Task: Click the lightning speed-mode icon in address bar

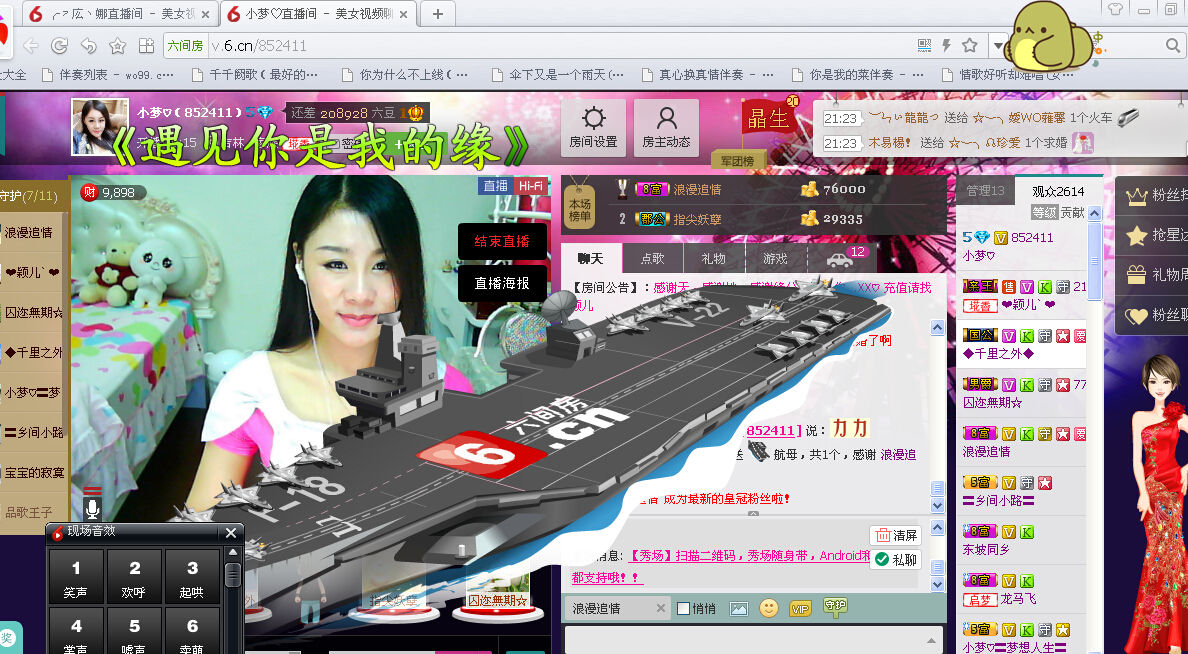Action: pos(946,45)
